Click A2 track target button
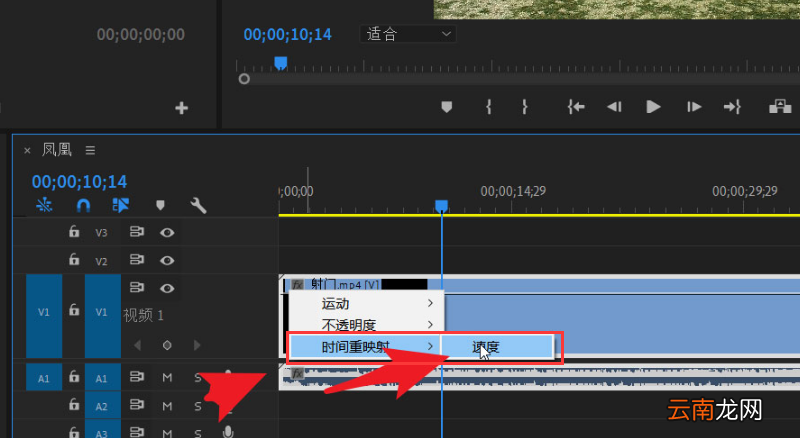This screenshot has height=438, width=800. point(103,406)
